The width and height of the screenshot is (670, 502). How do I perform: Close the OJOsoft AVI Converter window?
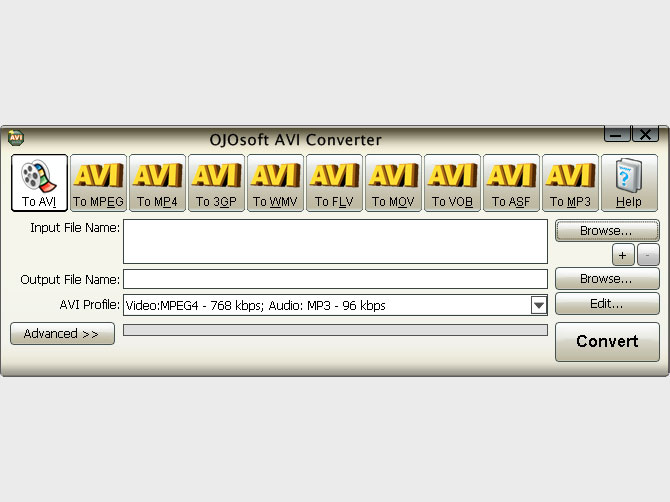pyautogui.click(x=645, y=135)
